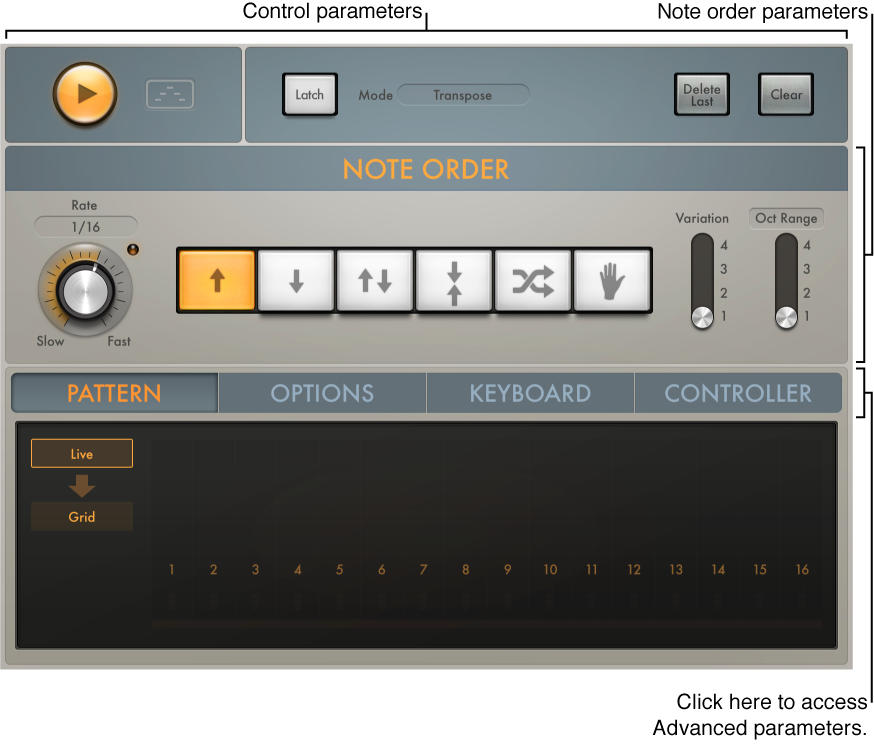Enable the random note order icon
874x746 pixels.
click(x=532, y=281)
